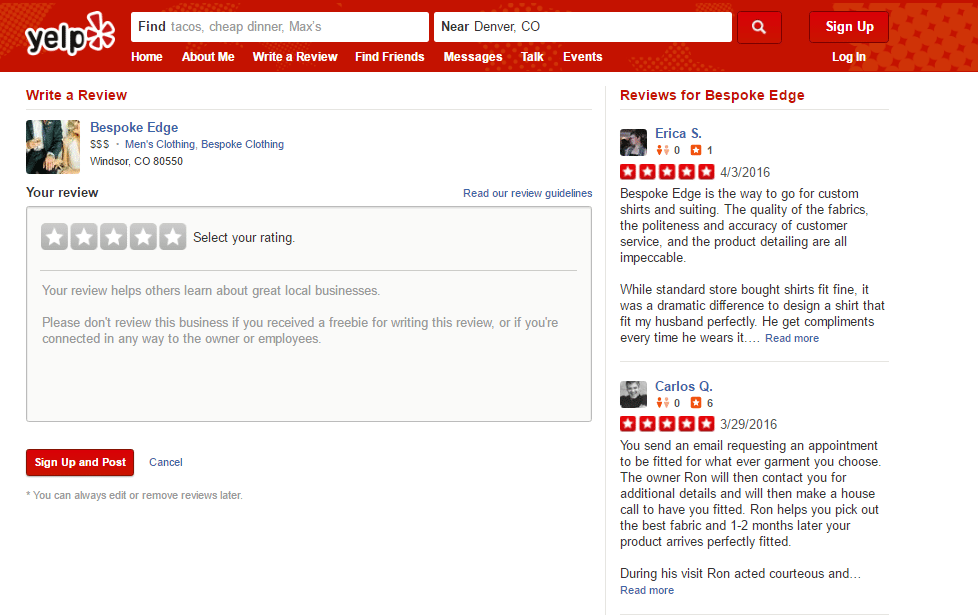Click Carlos Q.'s profile photo
The height and width of the screenshot is (615, 978).
[633, 394]
